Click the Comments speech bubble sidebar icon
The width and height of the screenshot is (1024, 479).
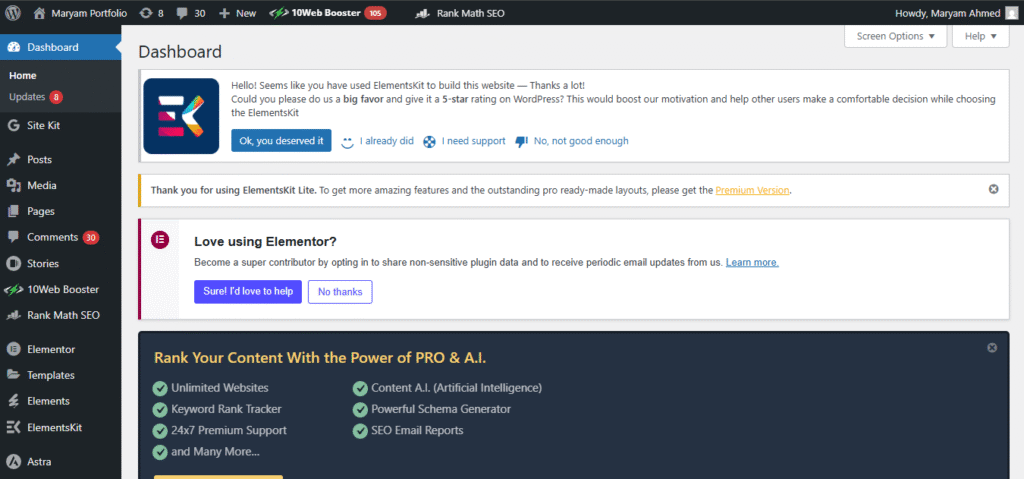pos(13,237)
